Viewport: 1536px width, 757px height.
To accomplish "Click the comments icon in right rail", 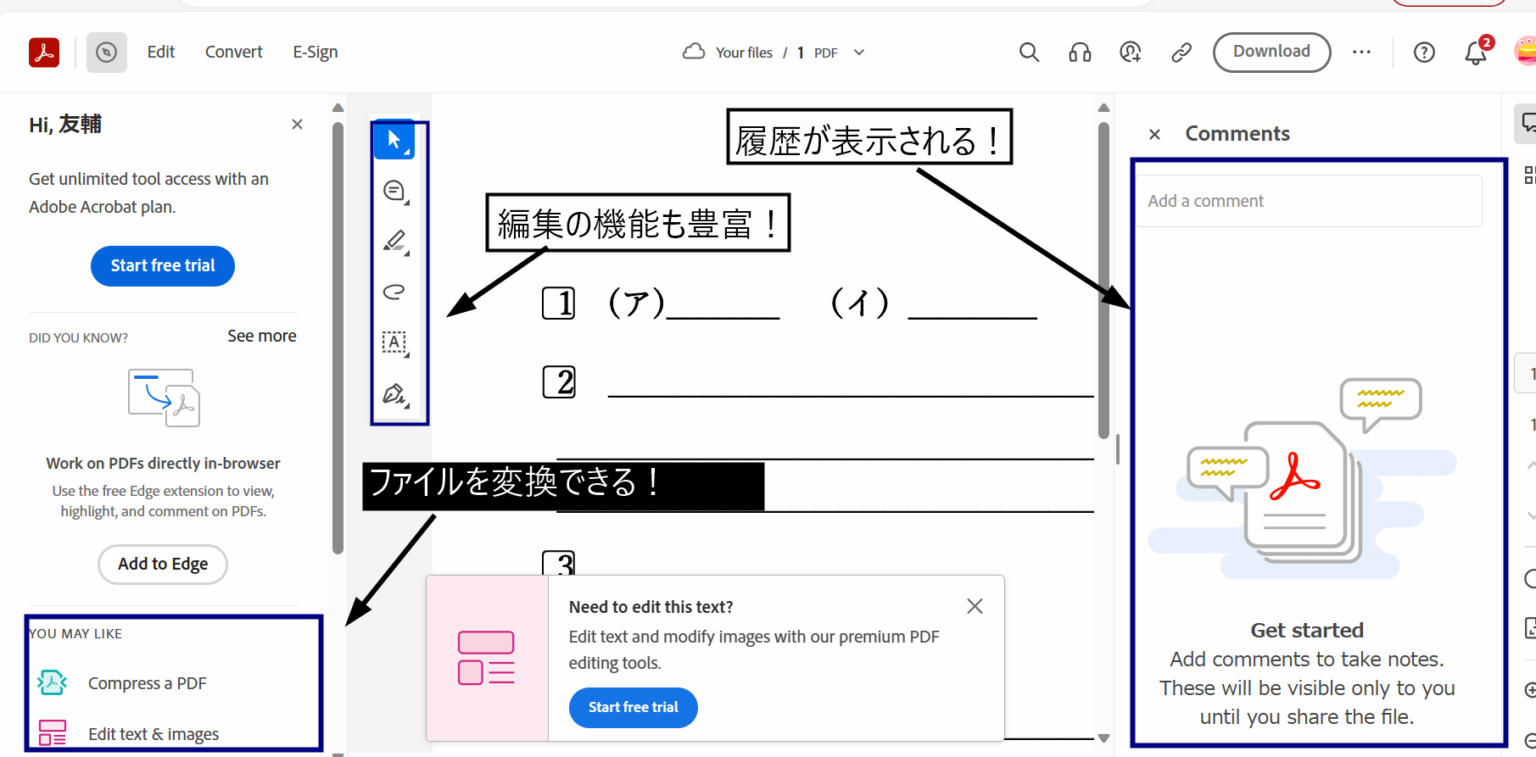I will click(1527, 123).
